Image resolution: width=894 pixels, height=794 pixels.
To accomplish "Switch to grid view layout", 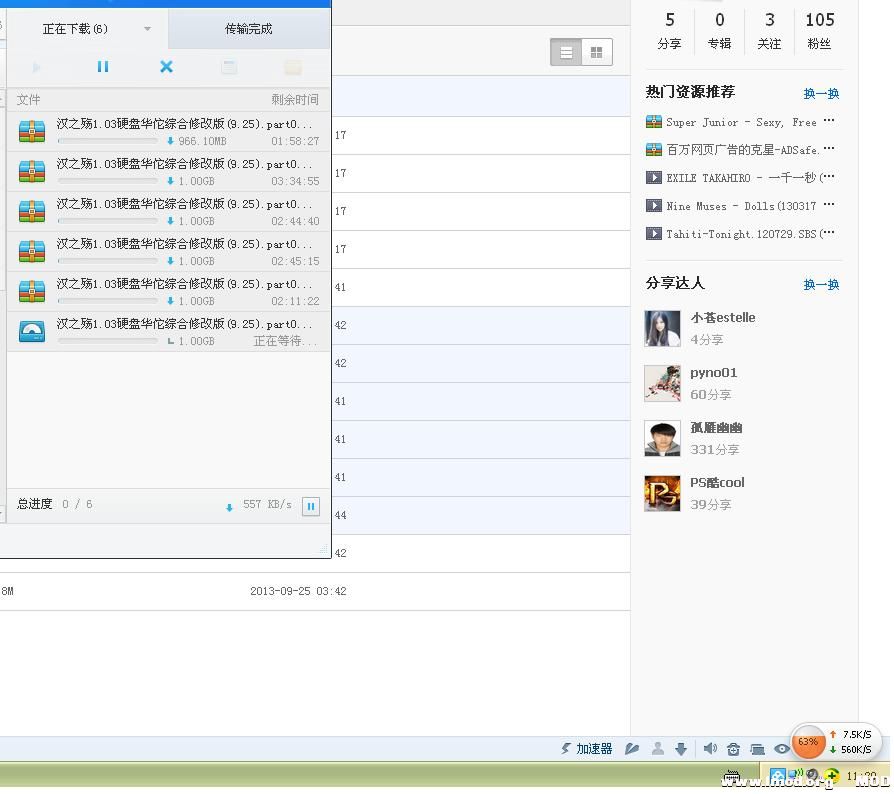I will pos(597,51).
